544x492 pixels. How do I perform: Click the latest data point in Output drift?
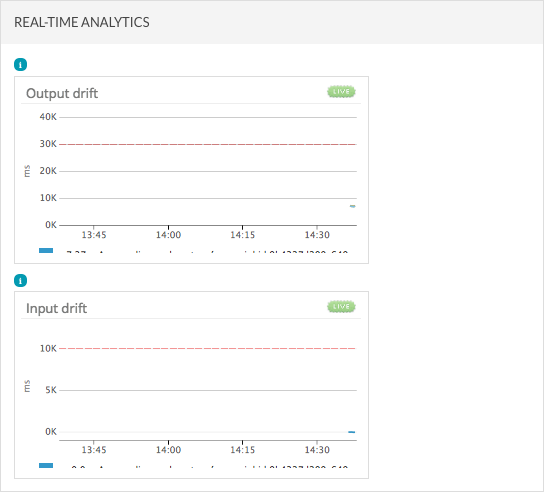point(352,206)
